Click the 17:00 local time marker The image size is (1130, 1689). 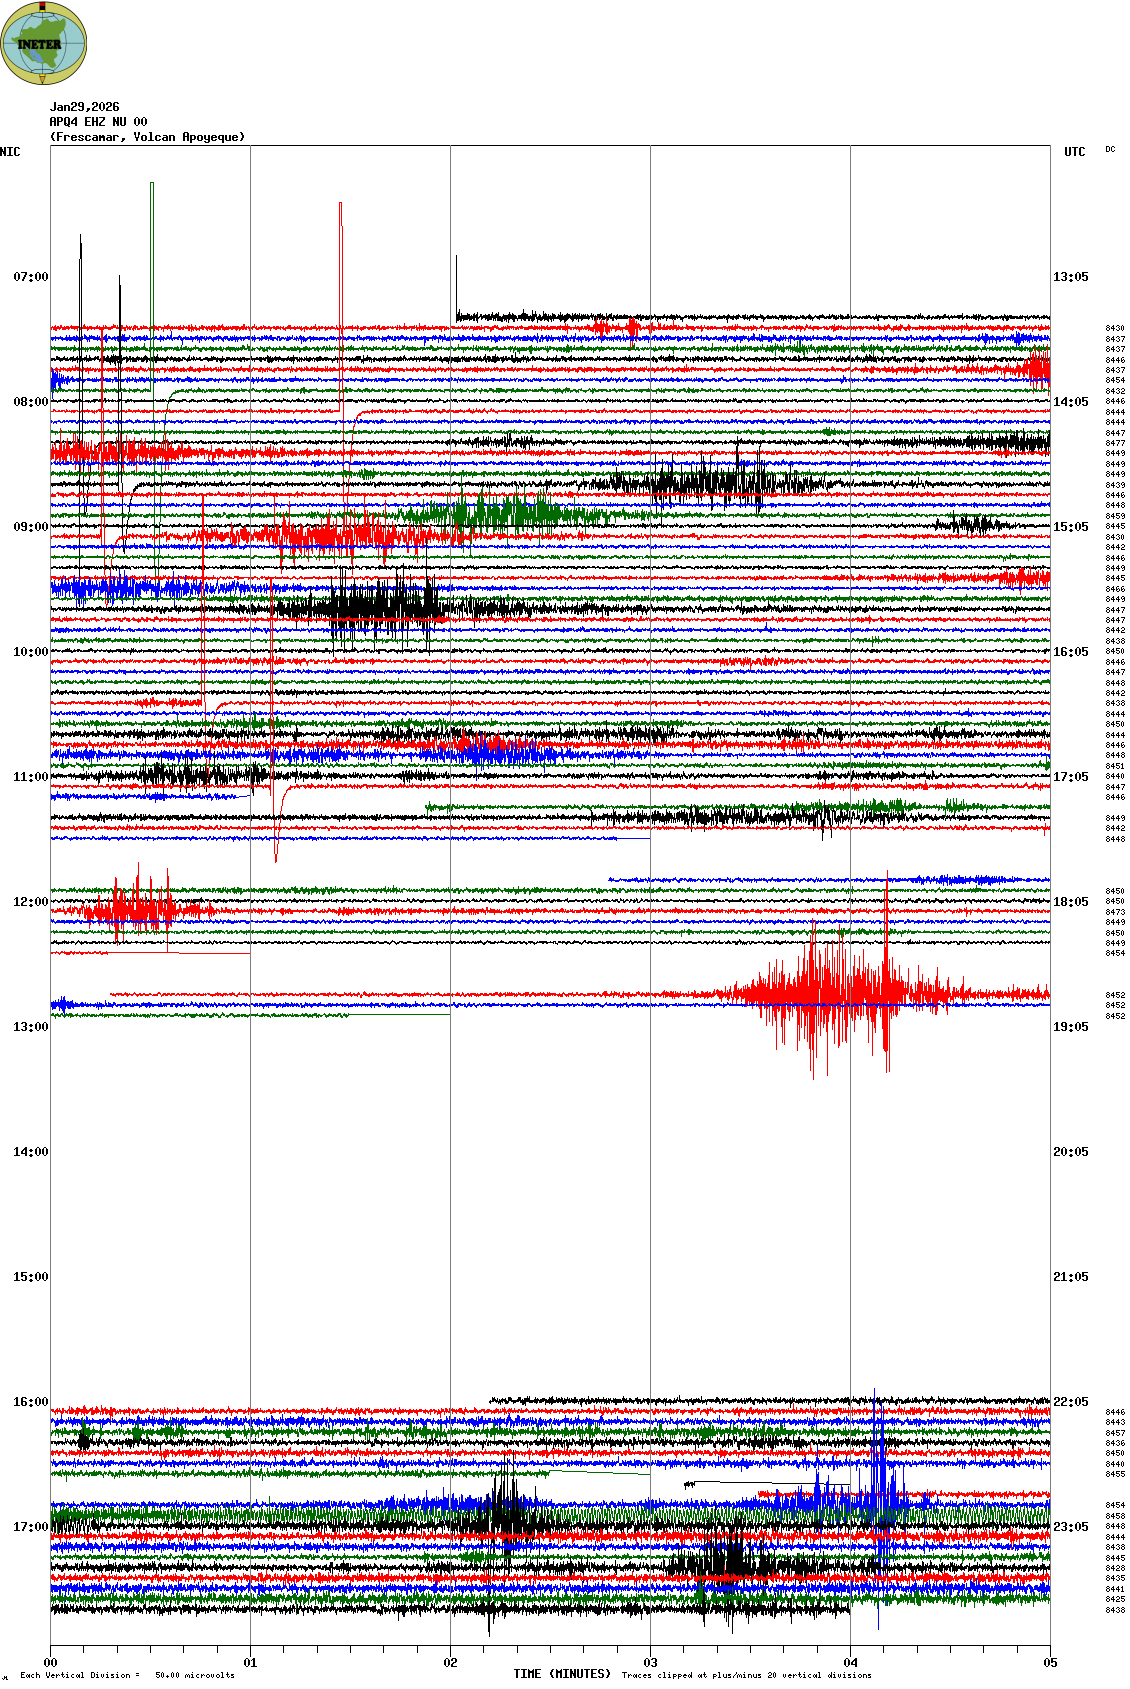click(30, 1527)
